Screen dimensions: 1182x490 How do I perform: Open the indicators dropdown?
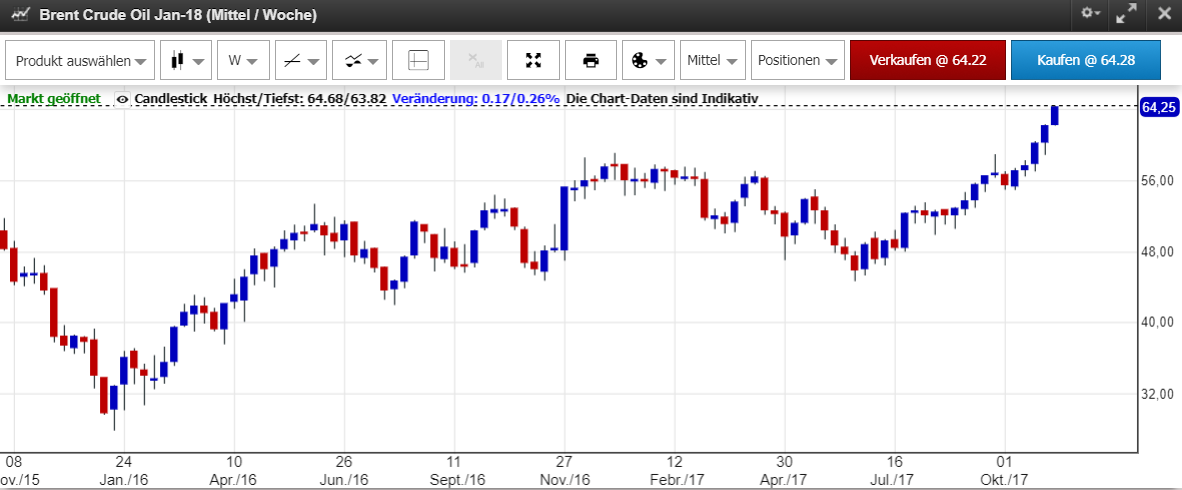tap(359, 60)
